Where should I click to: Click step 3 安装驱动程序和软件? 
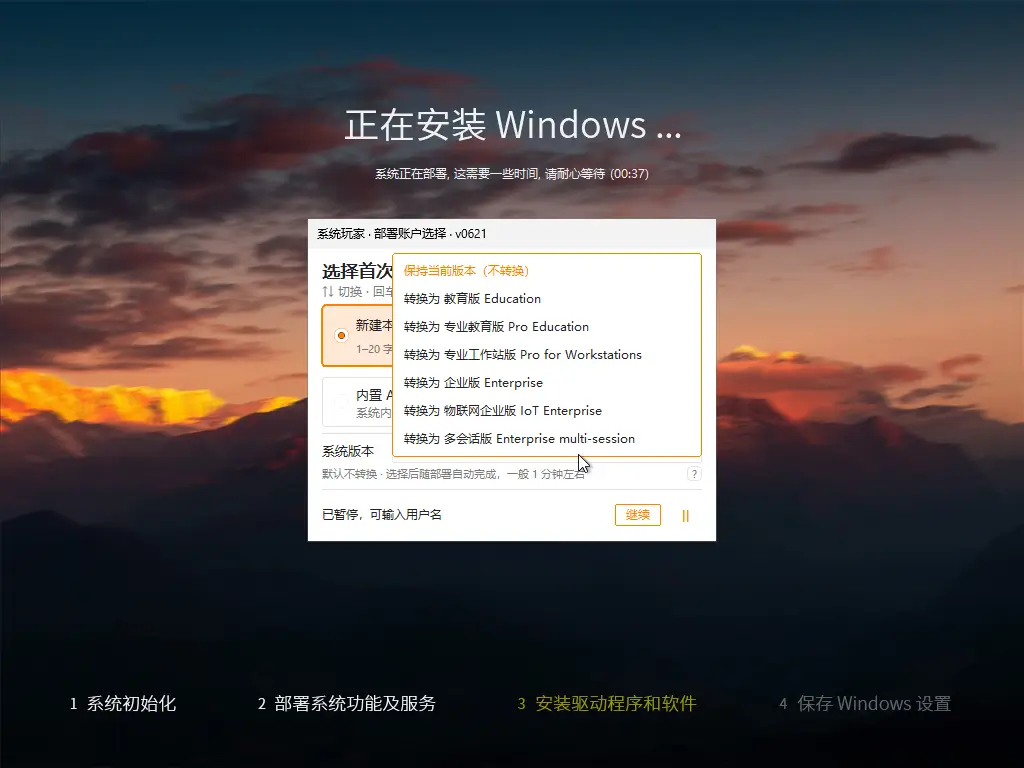[x=607, y=703]
